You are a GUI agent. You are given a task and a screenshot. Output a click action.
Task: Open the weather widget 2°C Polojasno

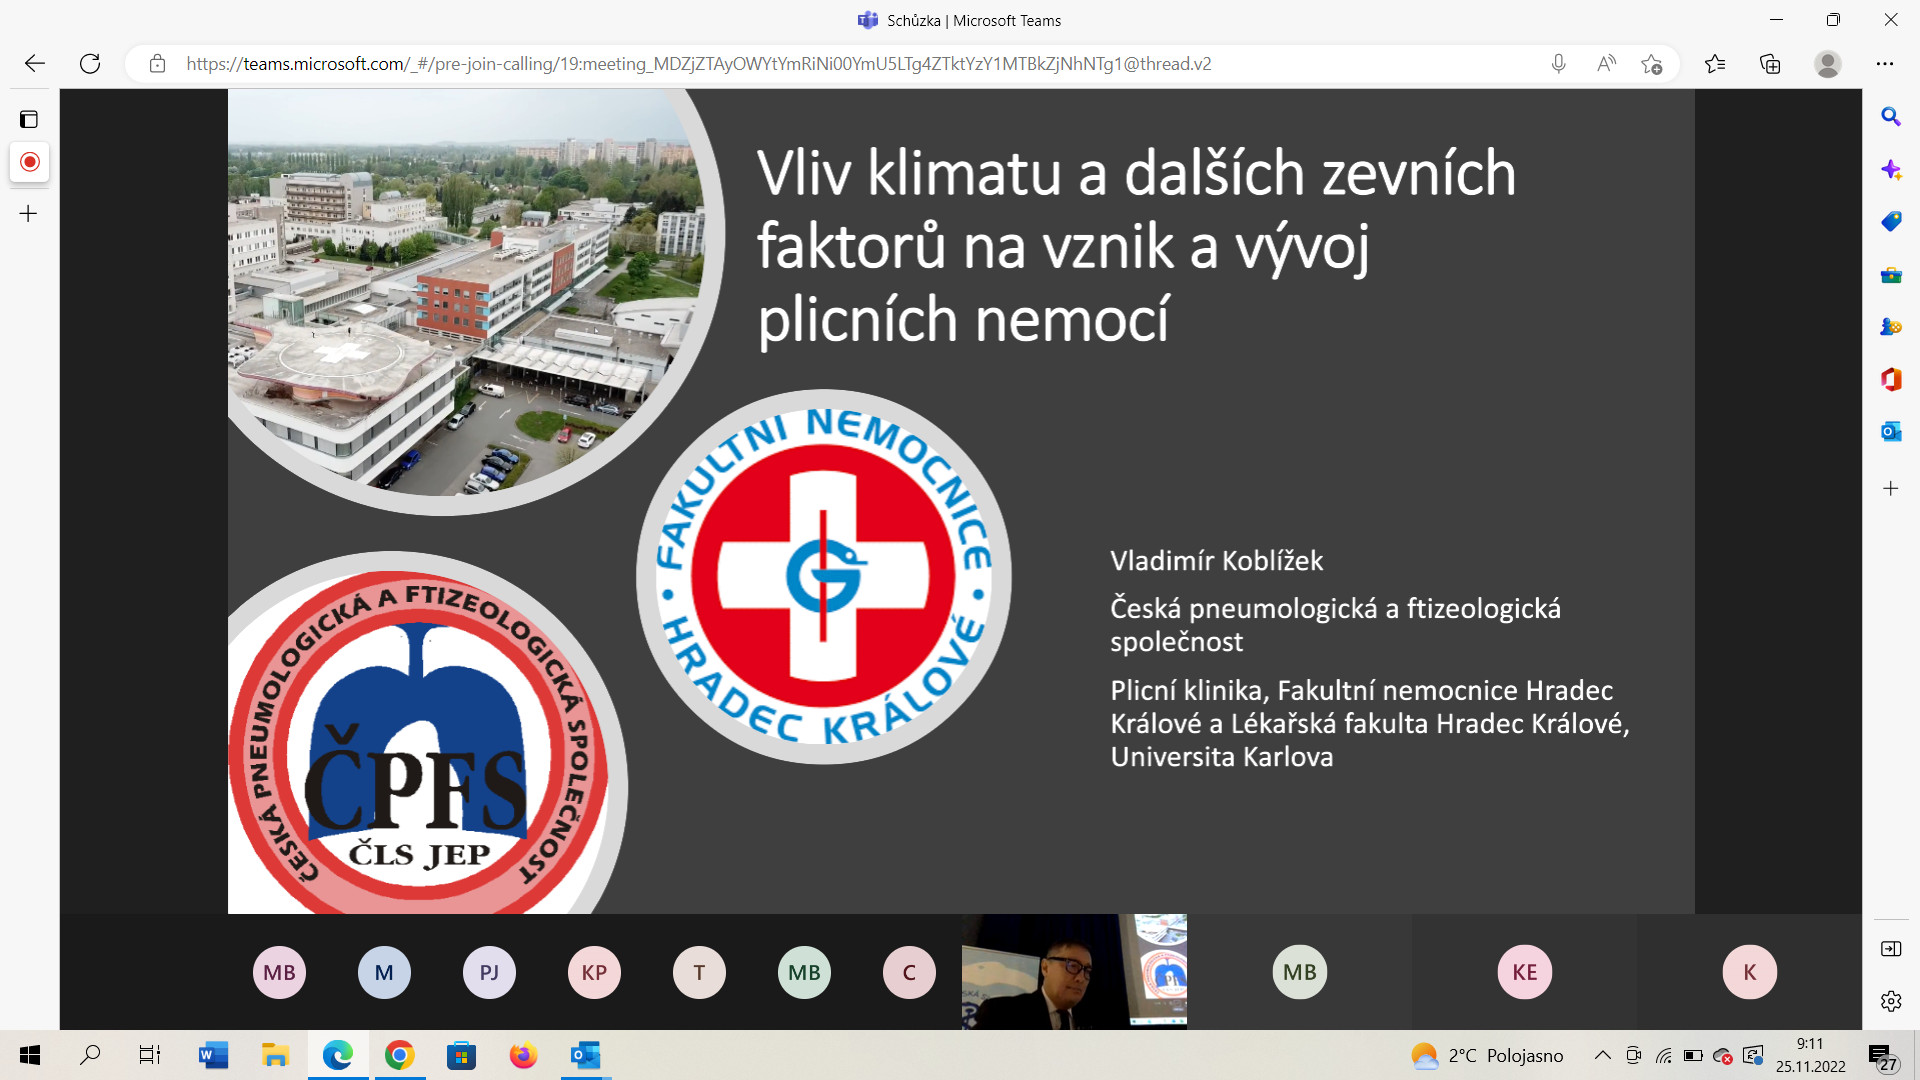pyautogui.click(x=1487, y=1055)
